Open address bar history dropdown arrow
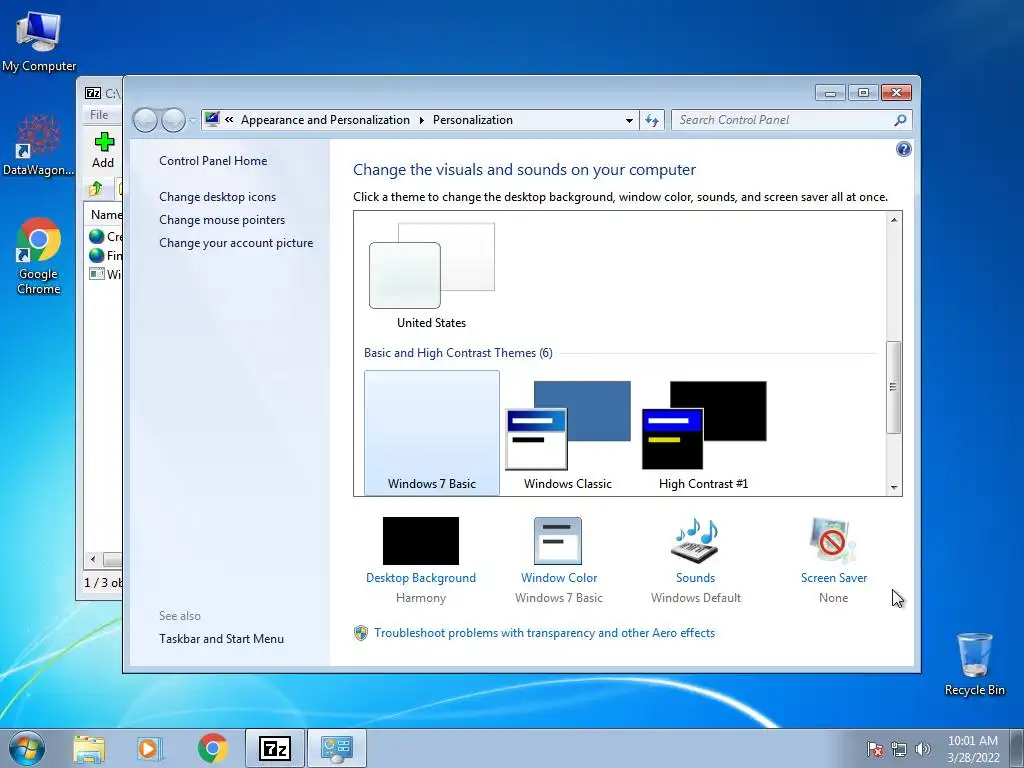The height and width of the screenshot is (768, 1024). click(x=629, y=121)
